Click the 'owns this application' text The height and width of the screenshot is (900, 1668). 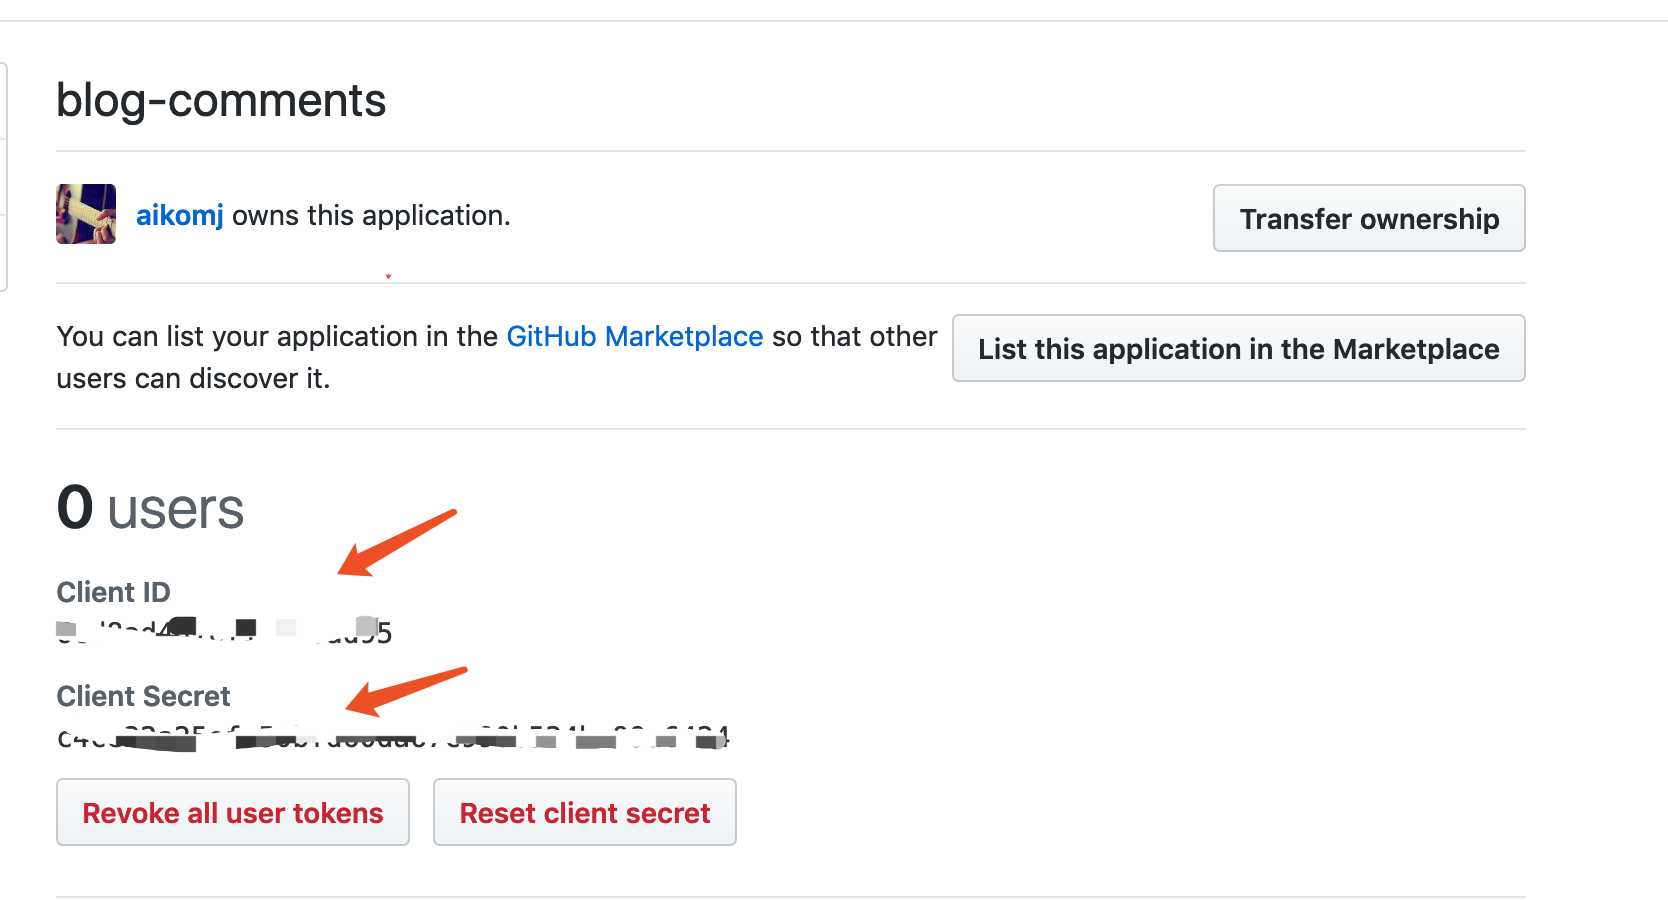(x=371, y=216)
